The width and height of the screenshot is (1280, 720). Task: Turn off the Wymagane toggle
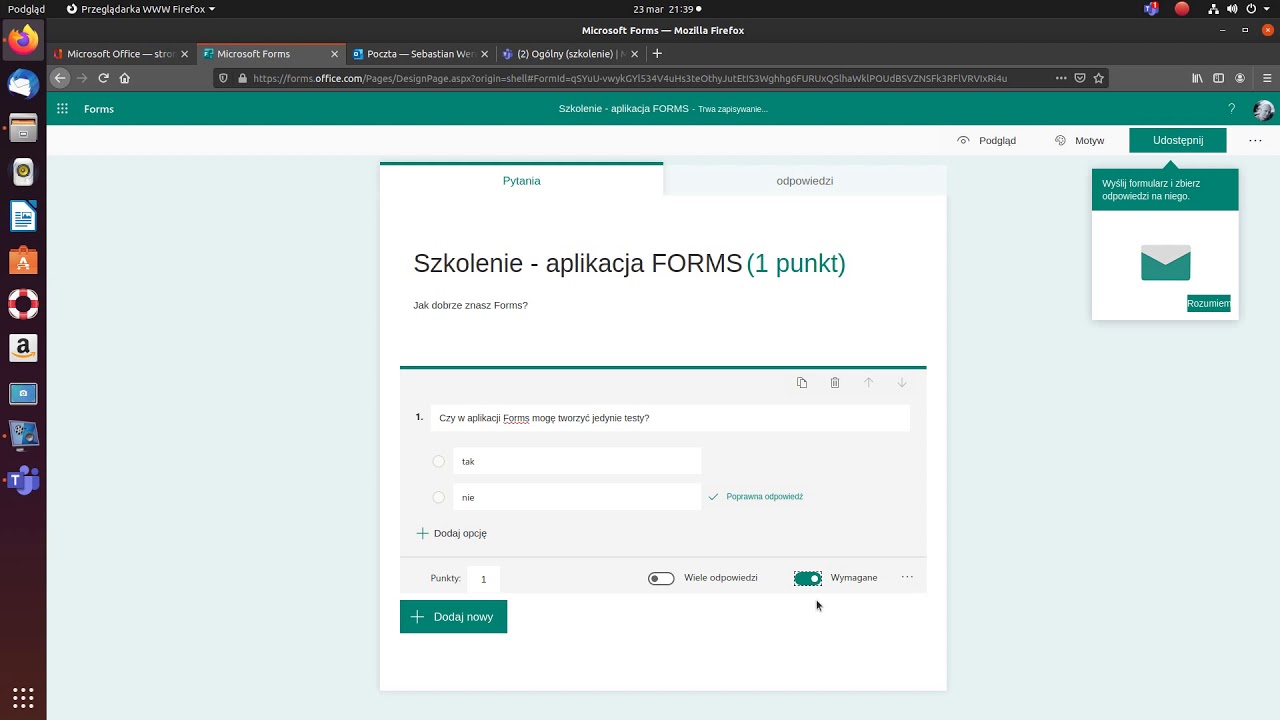[x=808, y=578]
